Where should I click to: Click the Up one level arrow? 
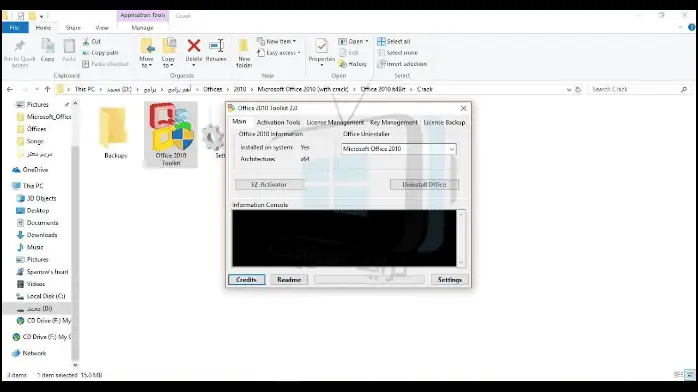click(47, 89)
